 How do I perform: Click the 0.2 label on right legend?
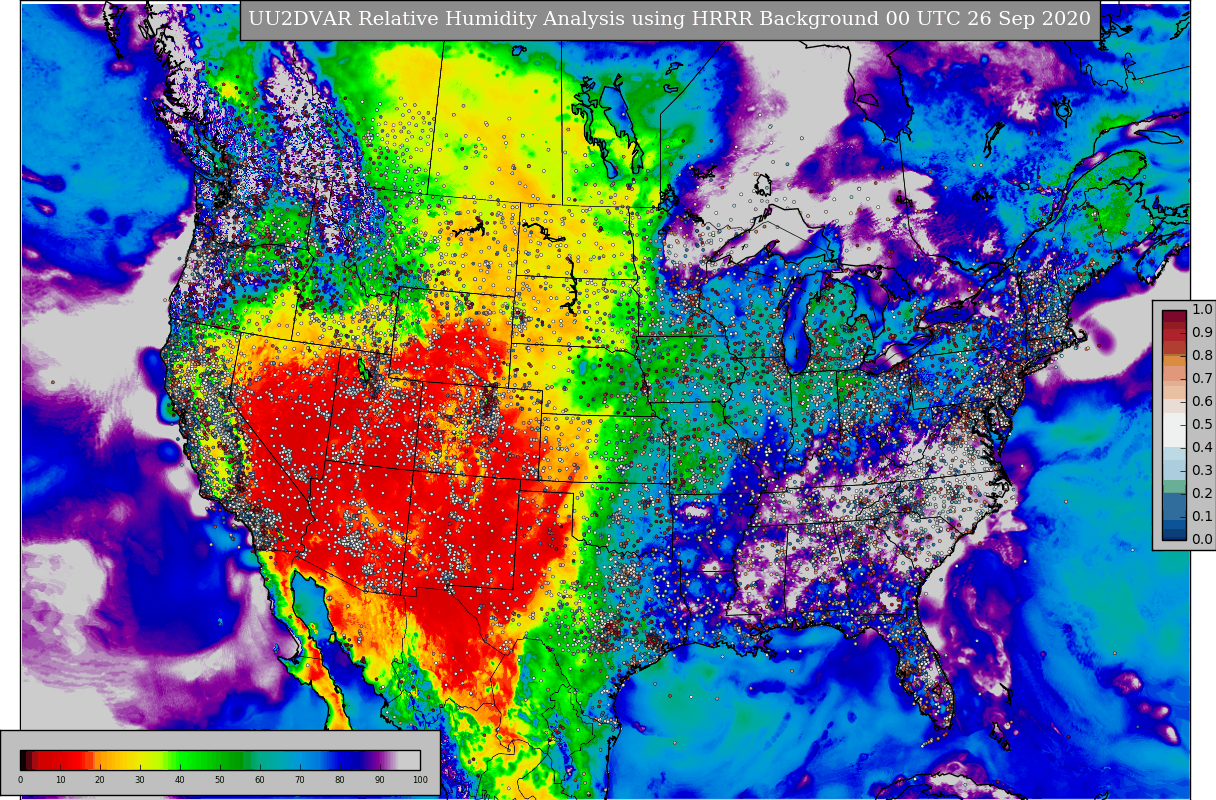[x=1202, y=494]
